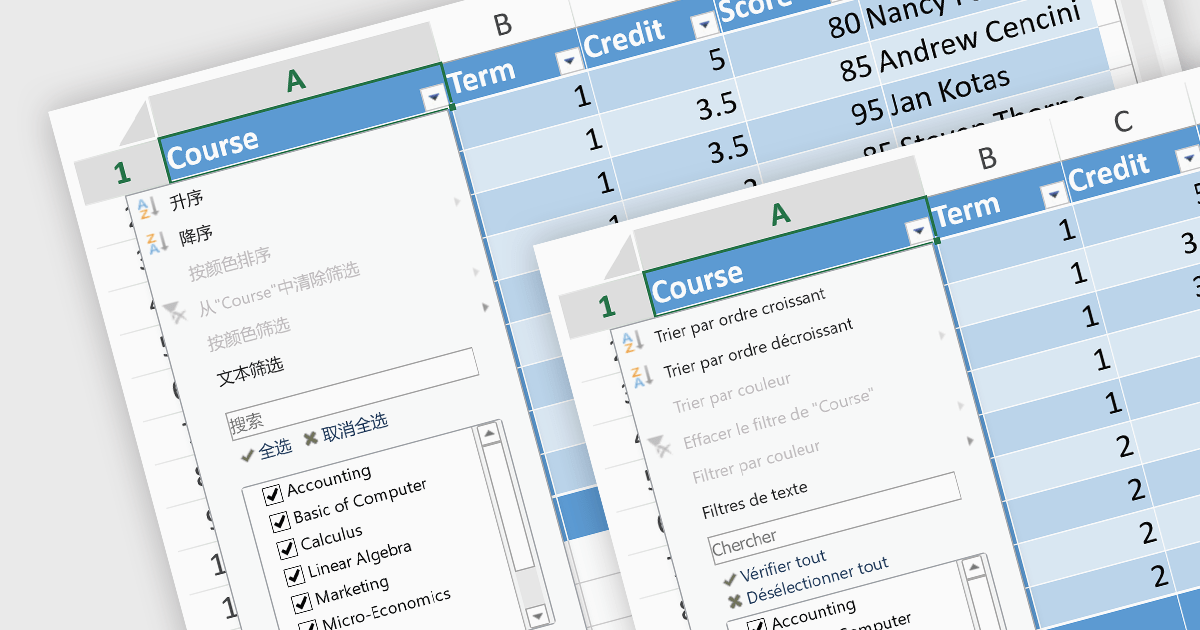Open Credit filter dropdown in French sheet

coord(1188,158)
